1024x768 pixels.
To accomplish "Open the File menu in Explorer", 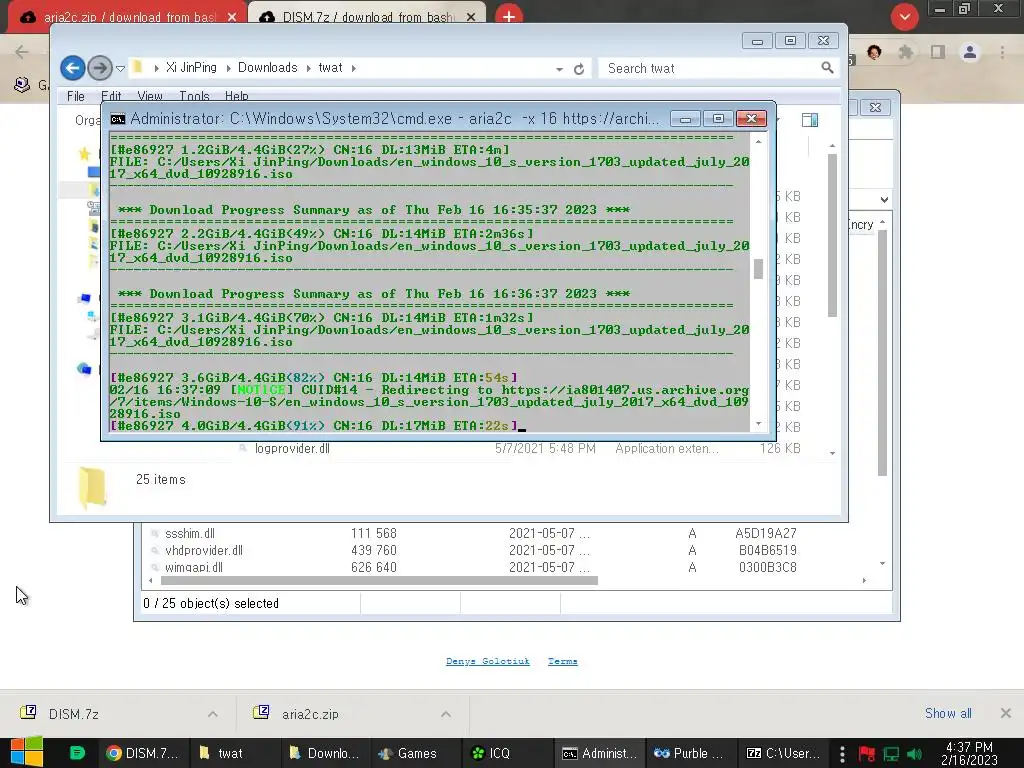I will (76, 96).
